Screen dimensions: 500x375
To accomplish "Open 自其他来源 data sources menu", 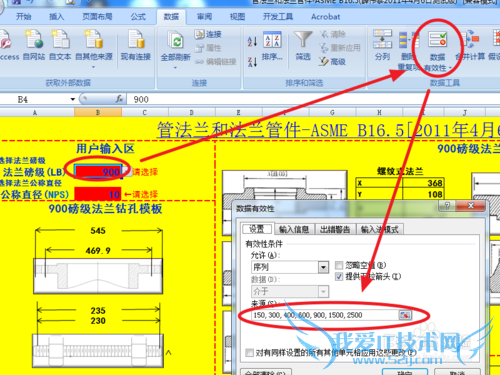I will click(94, 48).
